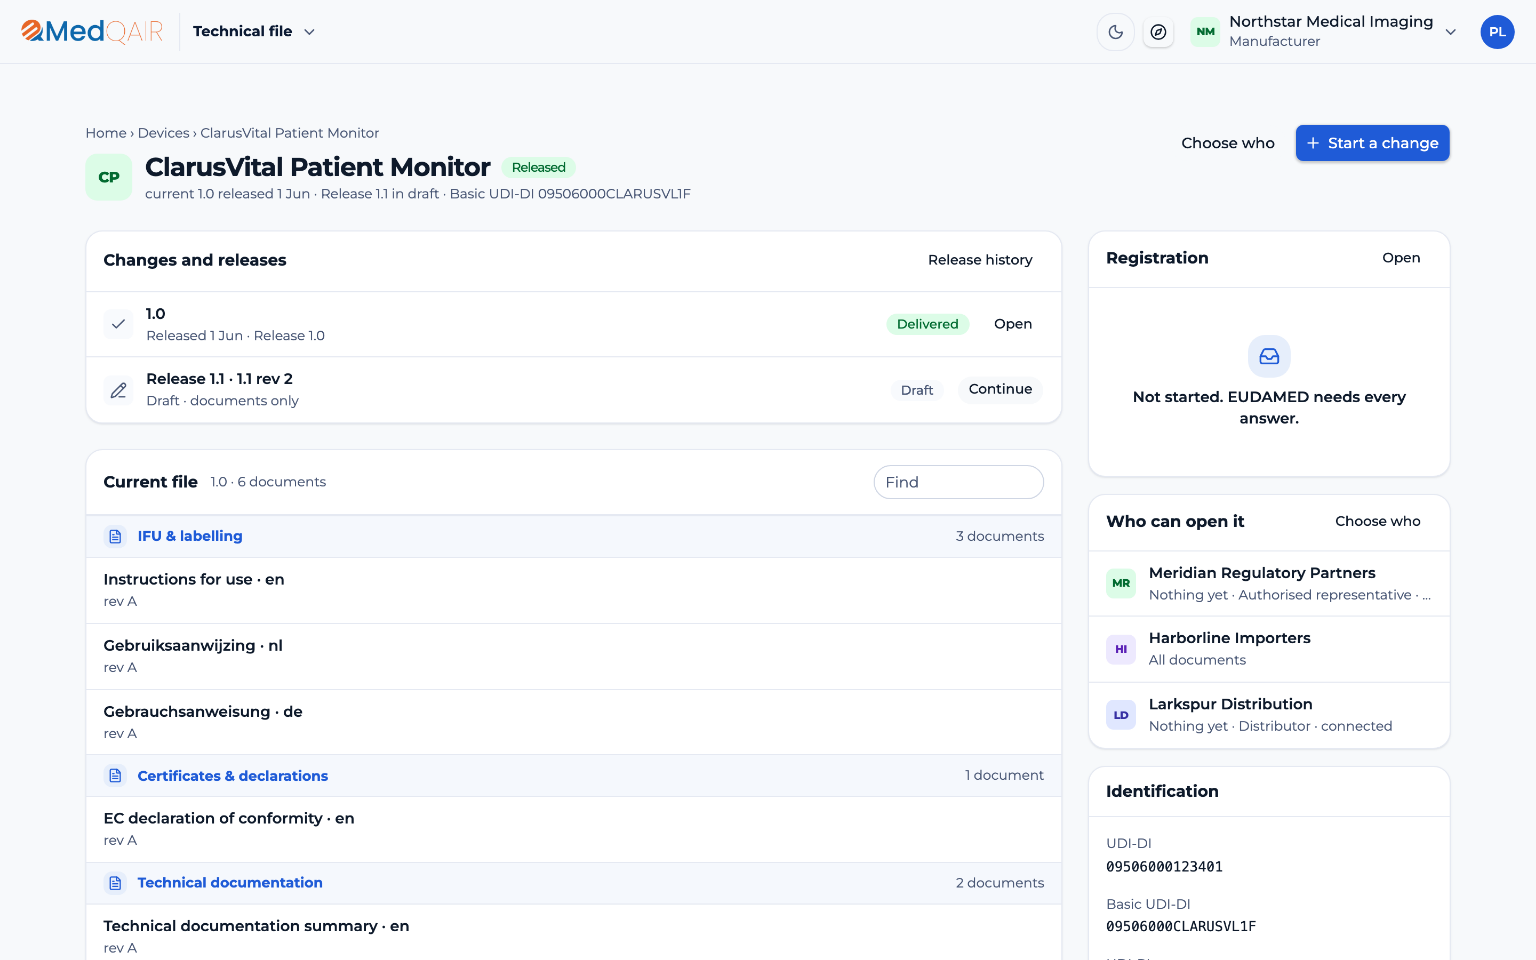Click the MR Meridian avatar

pyautogui.click(x=1121, y=583)
